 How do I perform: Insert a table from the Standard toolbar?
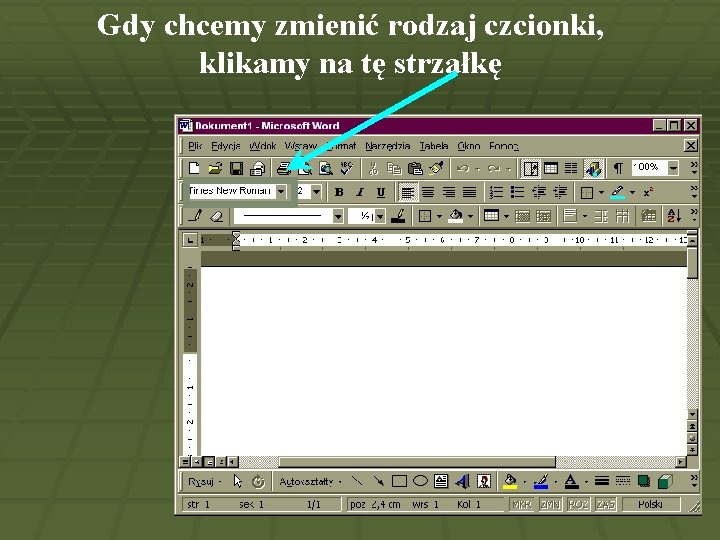551,169
